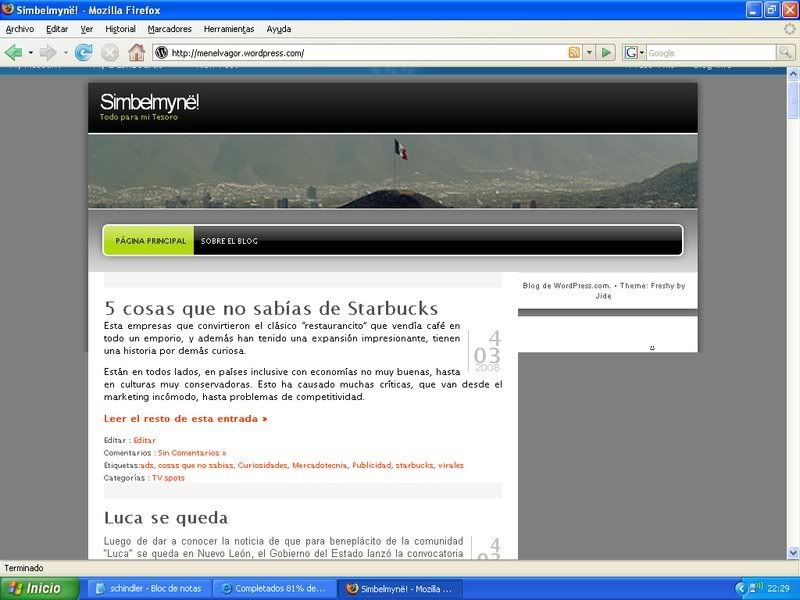Image resolution: width=800 pixels, height=600 pixels.
Task: Reload the current page
Action: click(84, 52)
